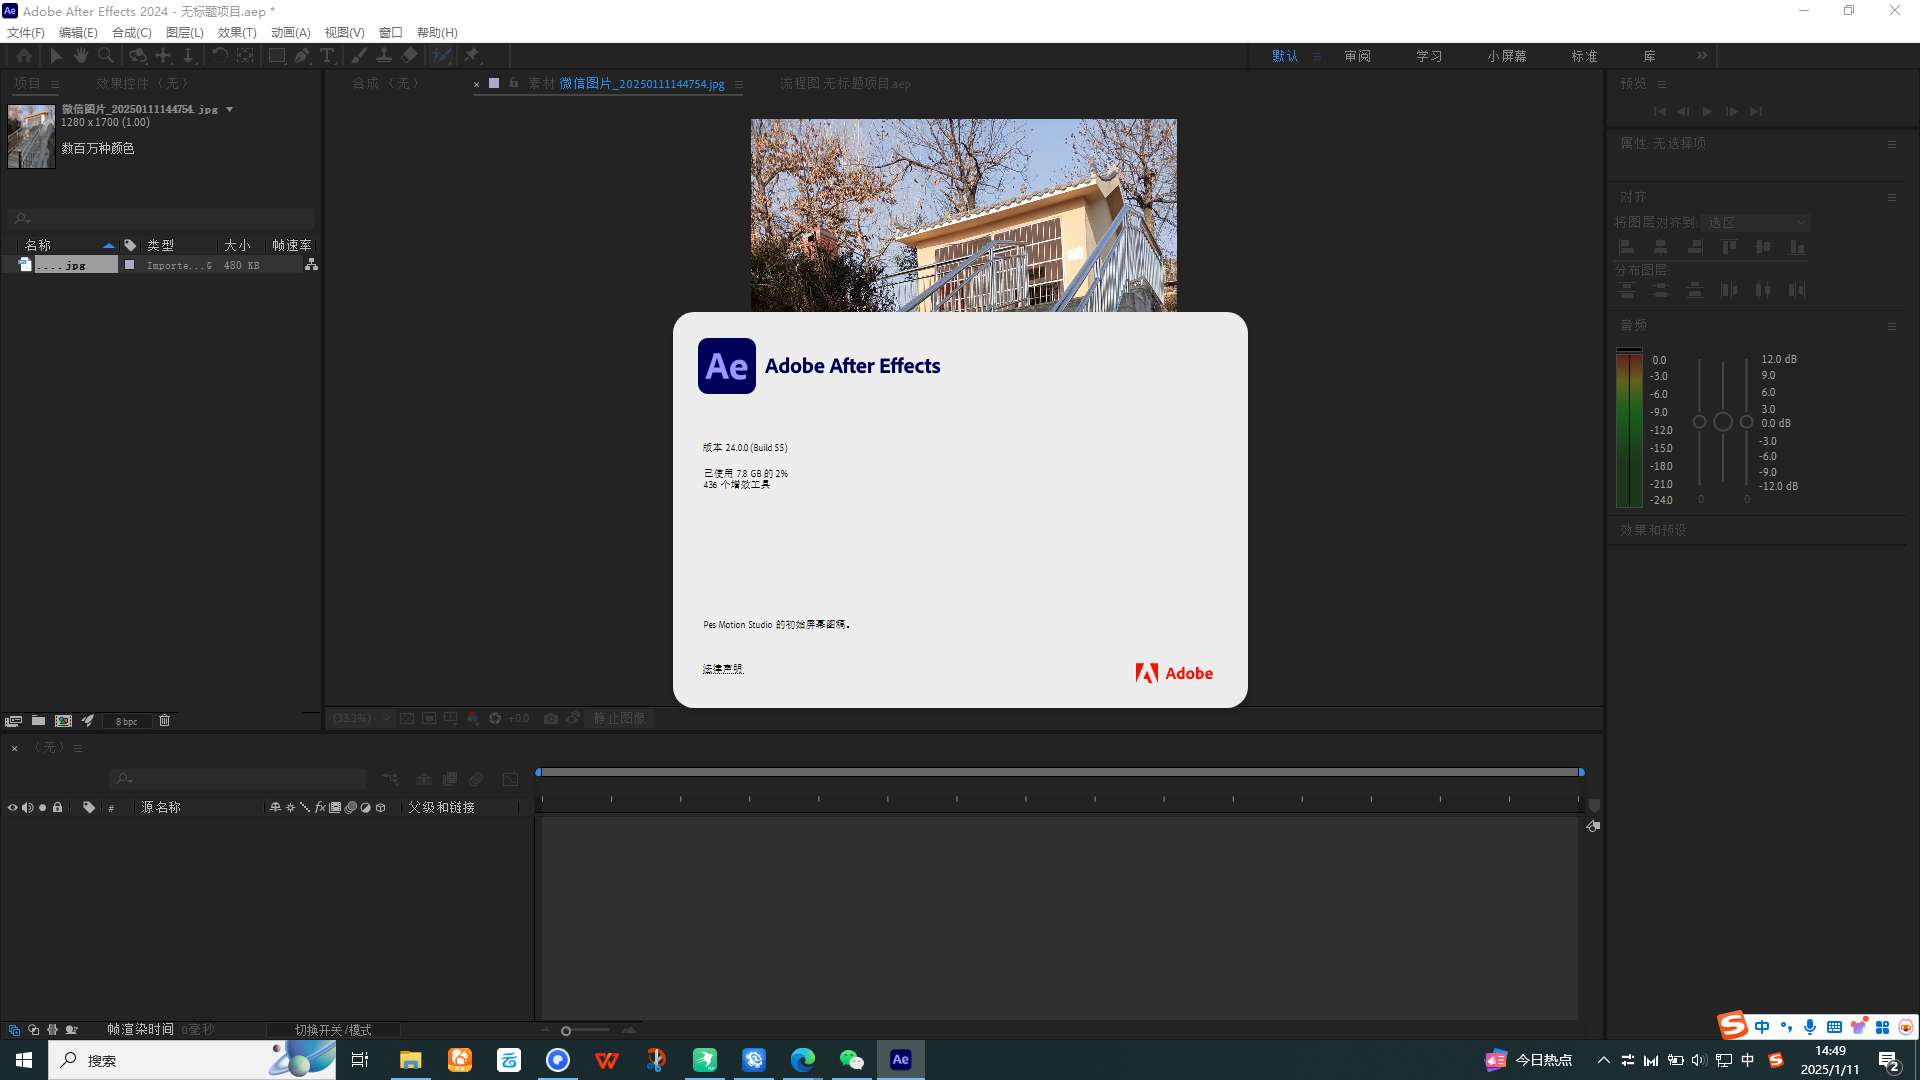Open the 效果(T) menu

[x=237, y=33]
